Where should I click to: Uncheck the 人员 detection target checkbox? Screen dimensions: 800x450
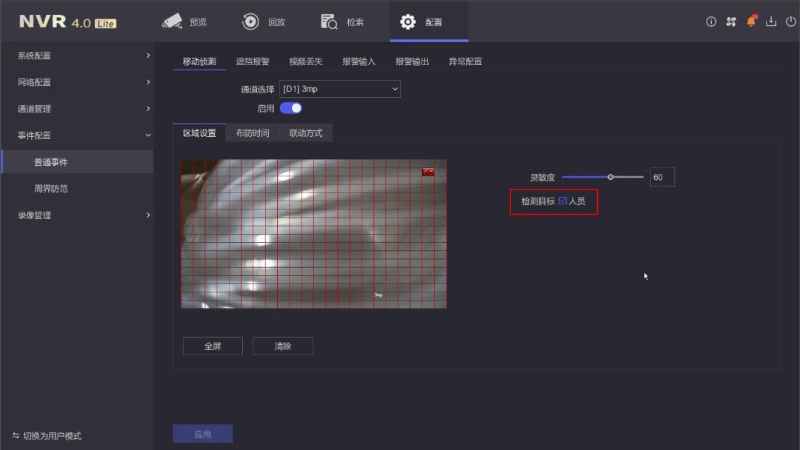(x=563, y=201)
